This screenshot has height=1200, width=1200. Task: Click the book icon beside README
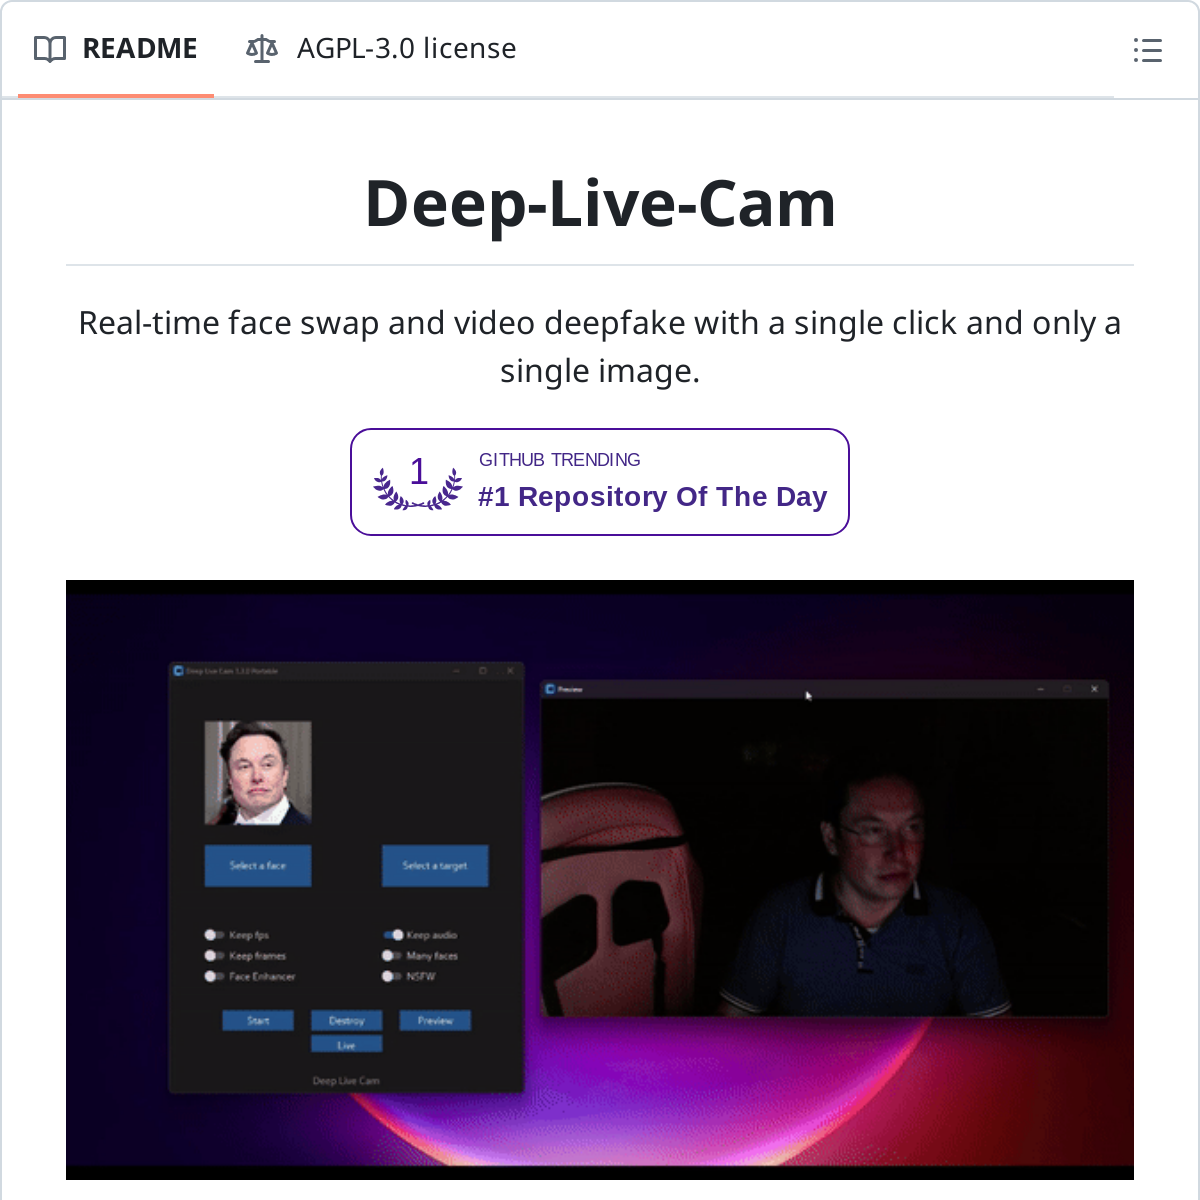click(x=50, y=49)
